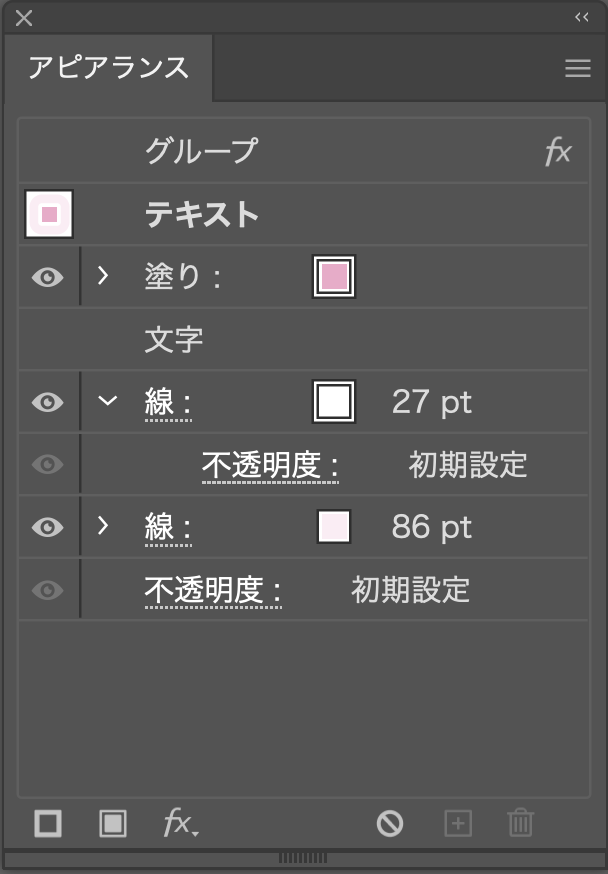Click the fx icon on the グループ row
This screenshot has height=874, width=608.
[557, 152]
